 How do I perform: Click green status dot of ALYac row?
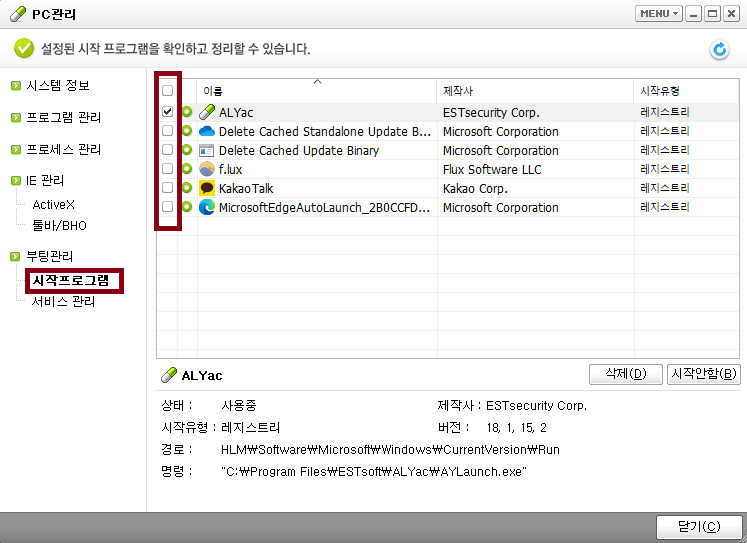(187, 111)
